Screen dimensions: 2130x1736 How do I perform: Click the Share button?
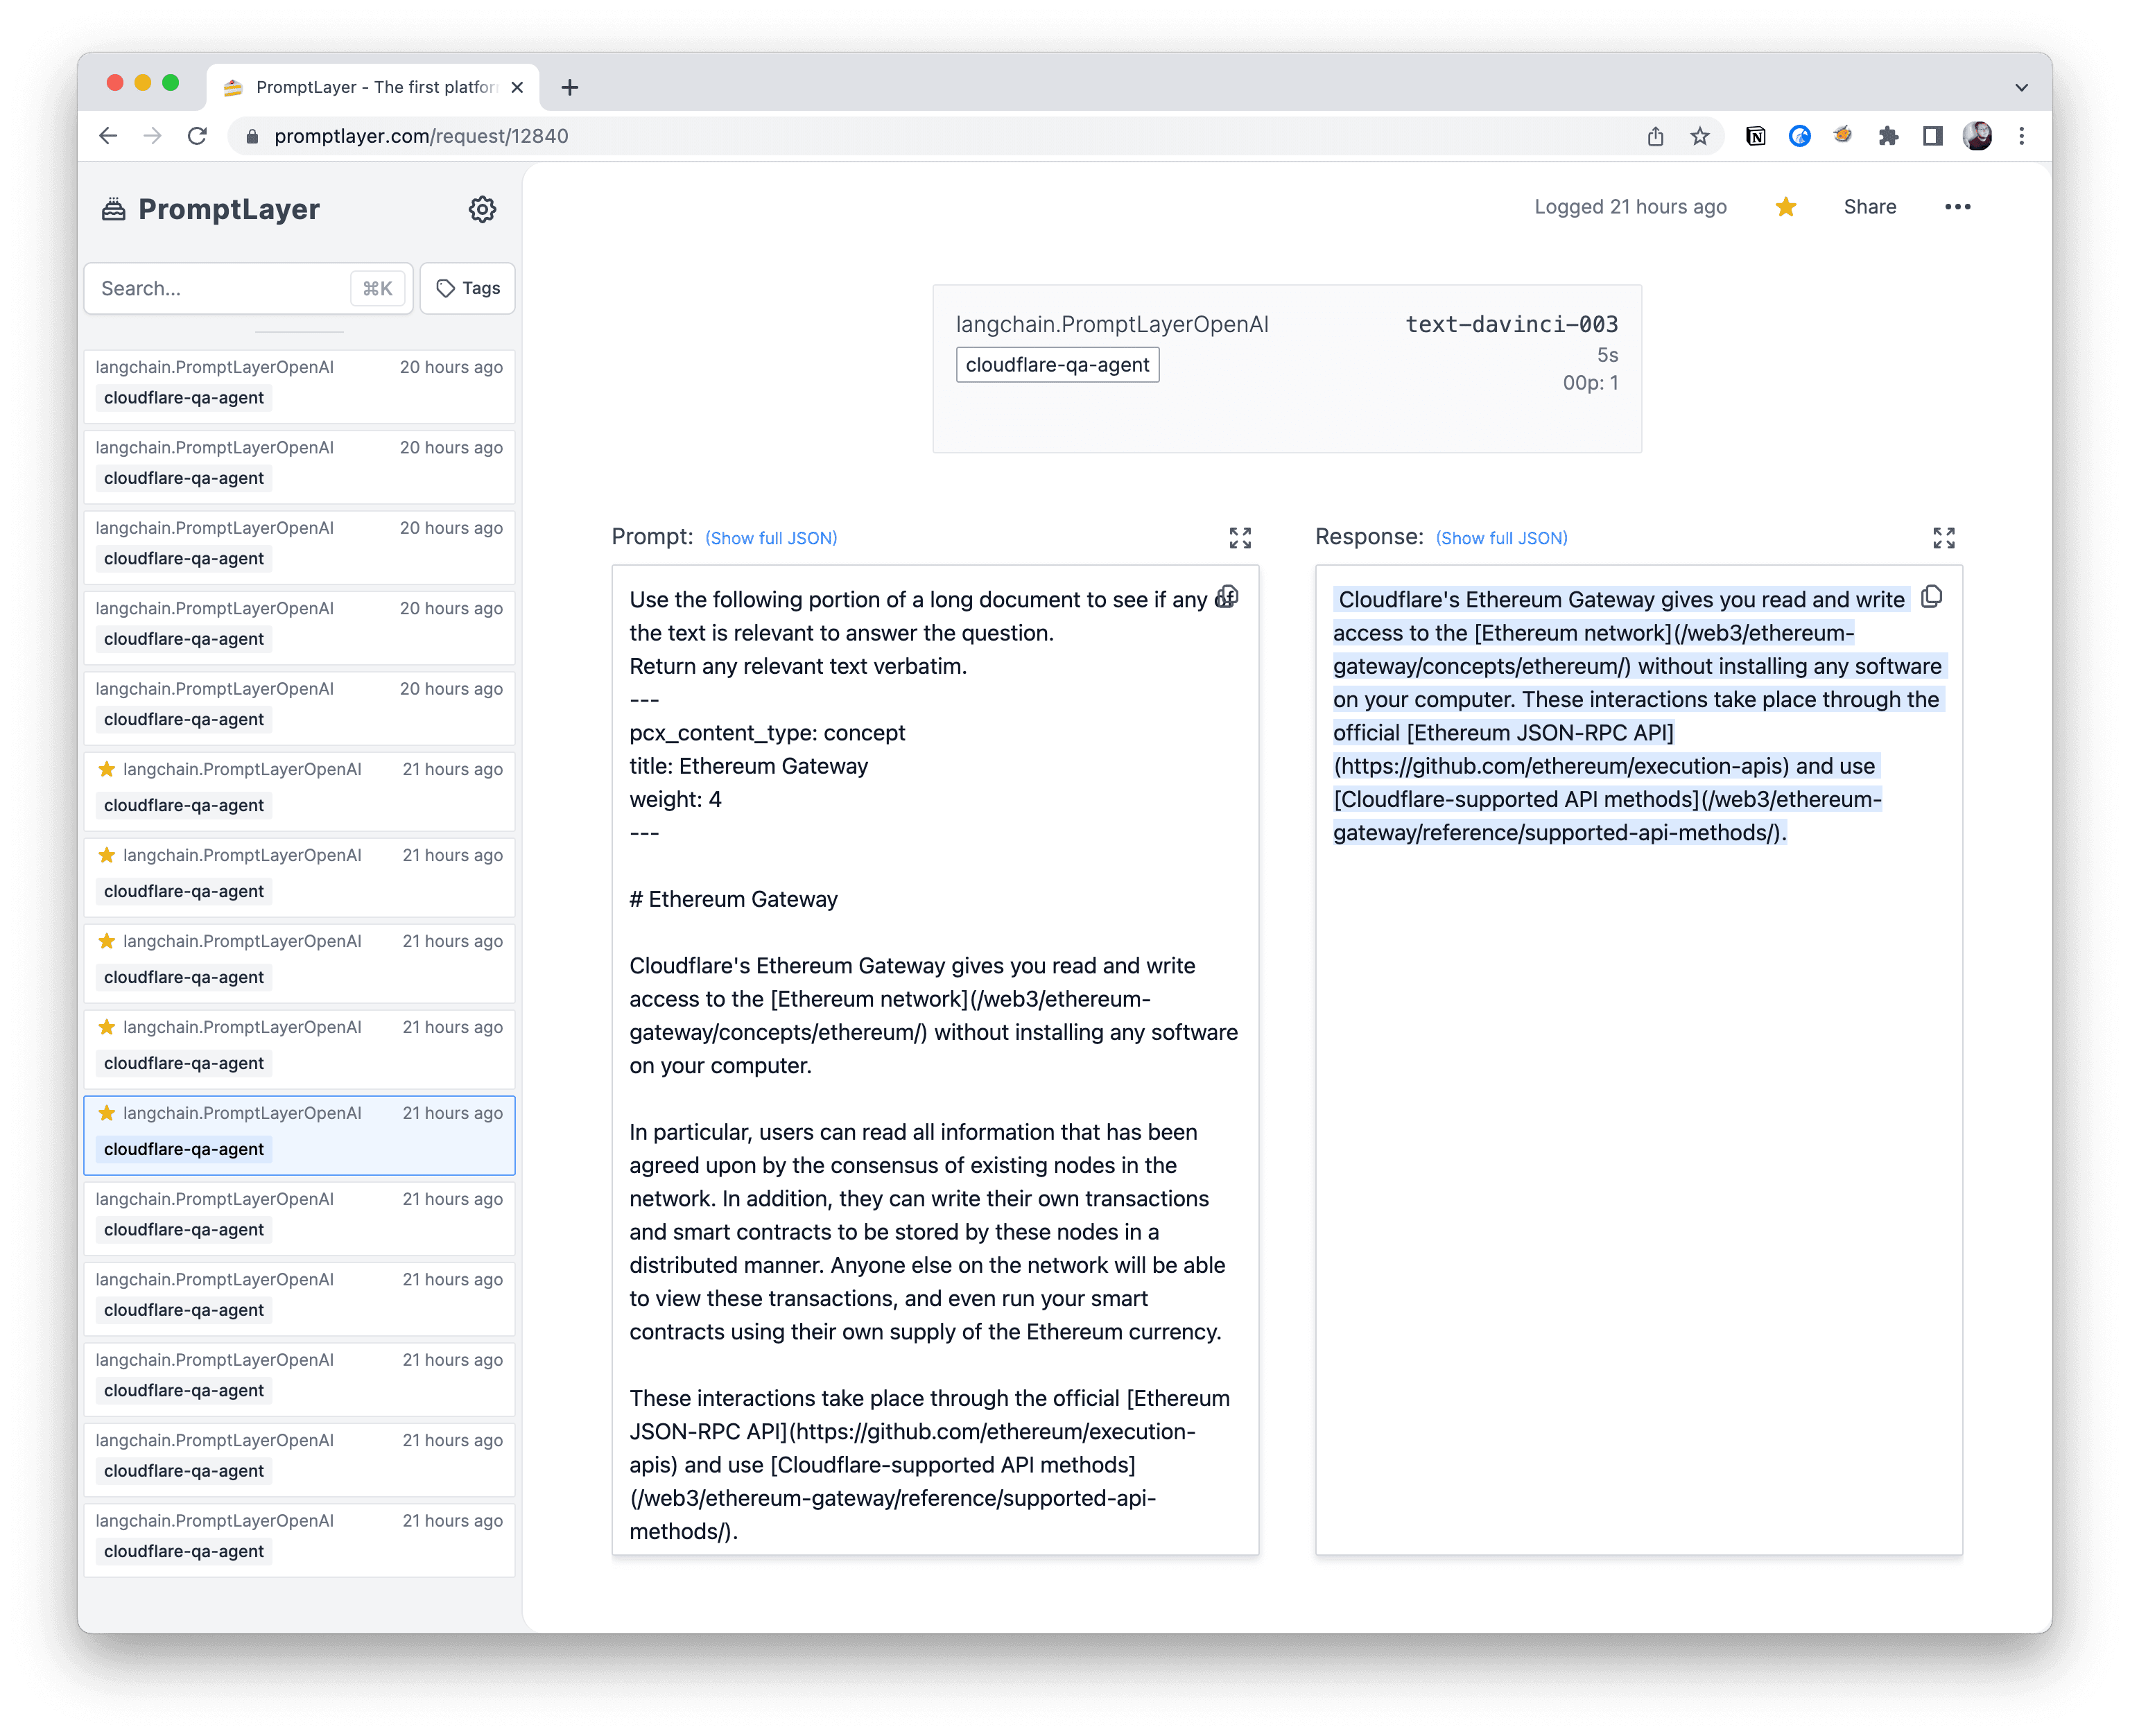coord(1869,207)
